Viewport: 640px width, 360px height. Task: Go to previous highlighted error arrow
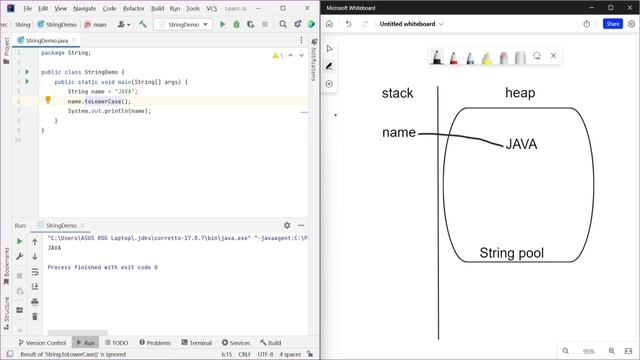[x=290, y=55]
